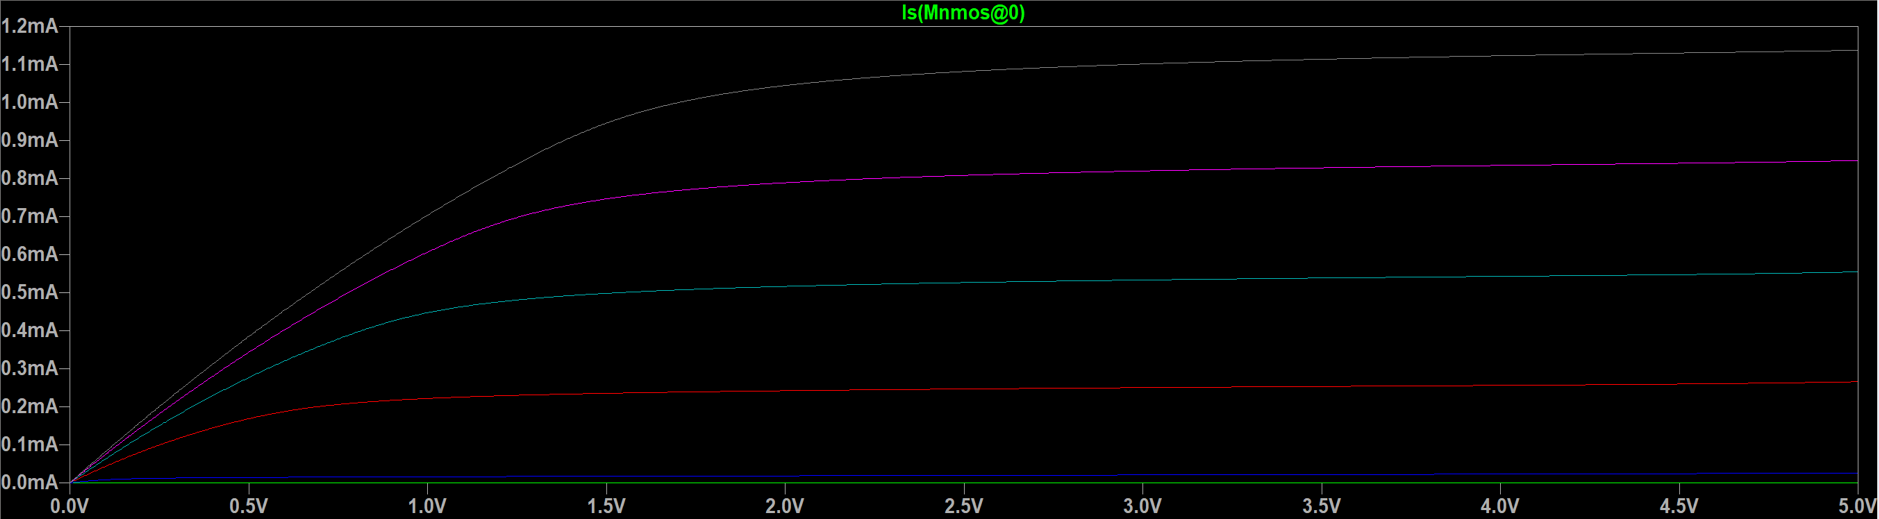Click the 3.0V x-axis label

1142,506
